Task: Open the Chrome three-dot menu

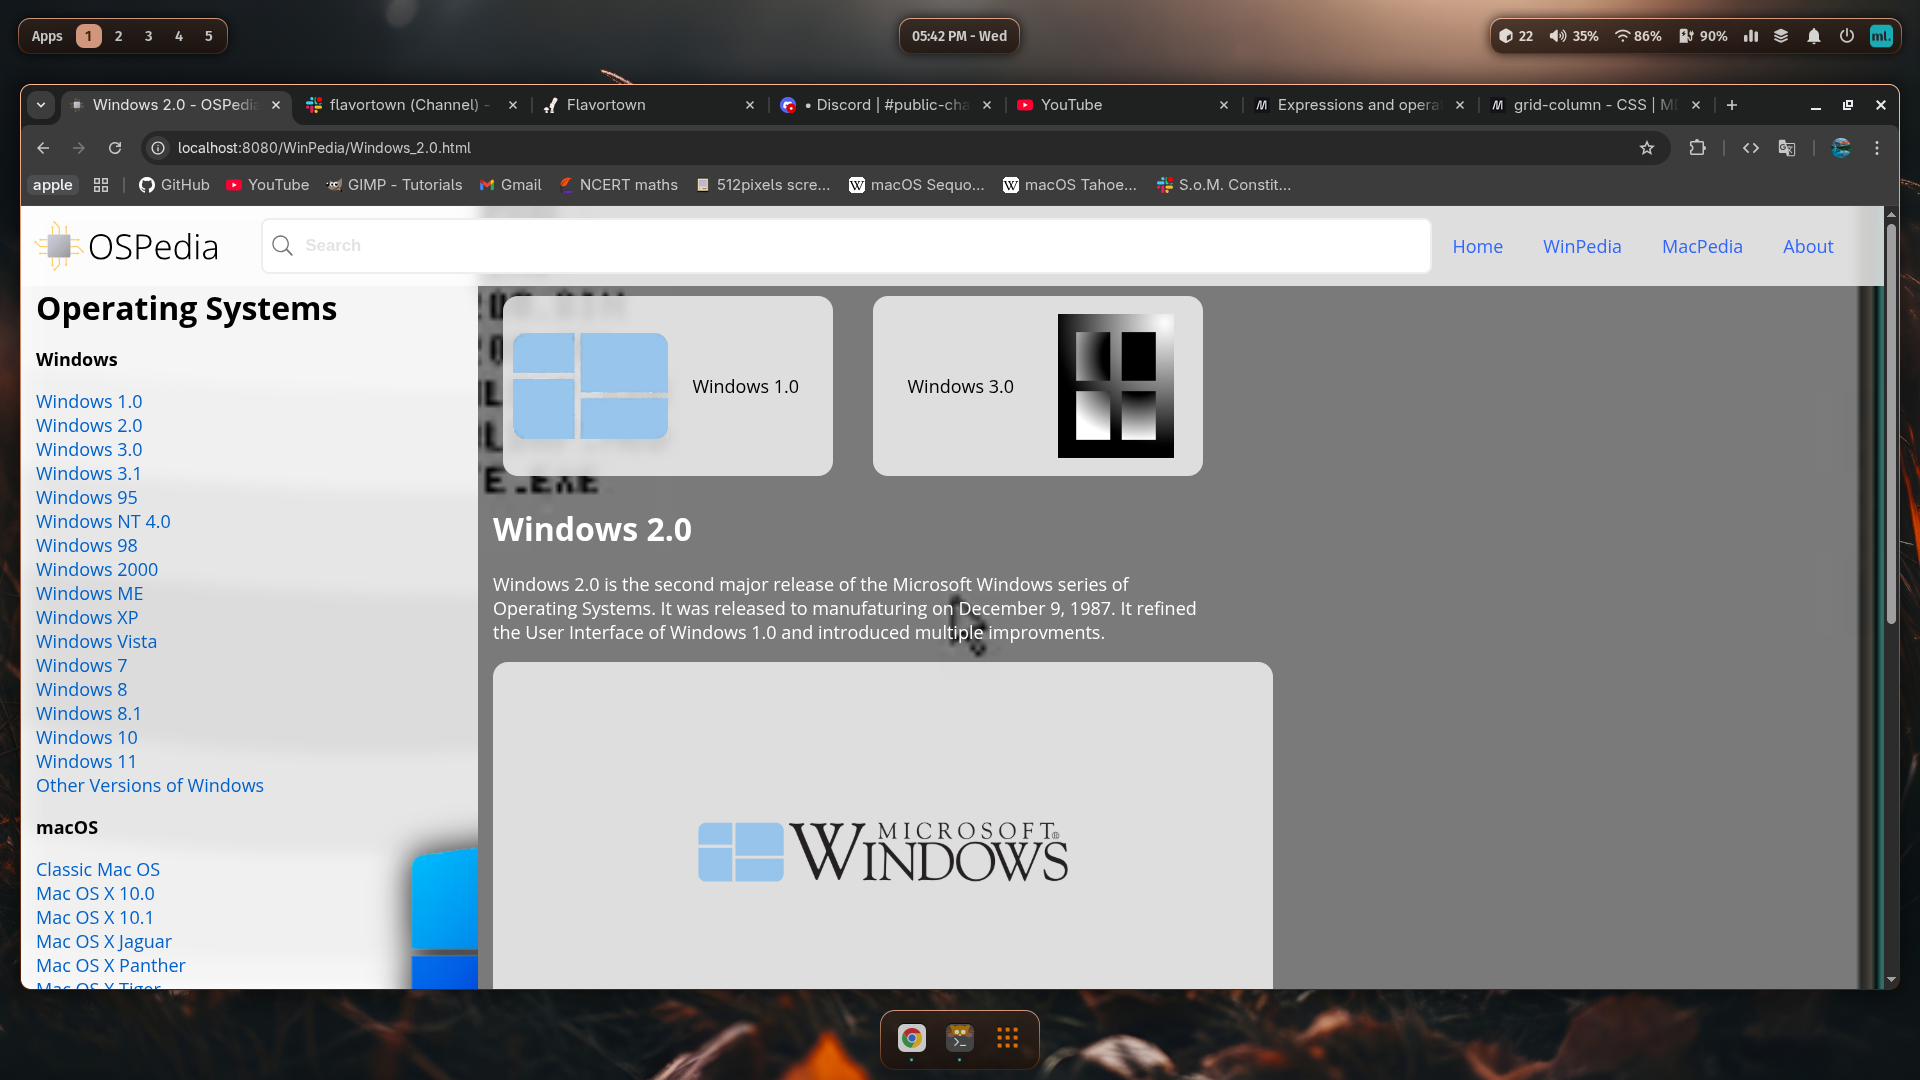Action: [x=1877, y=148]
